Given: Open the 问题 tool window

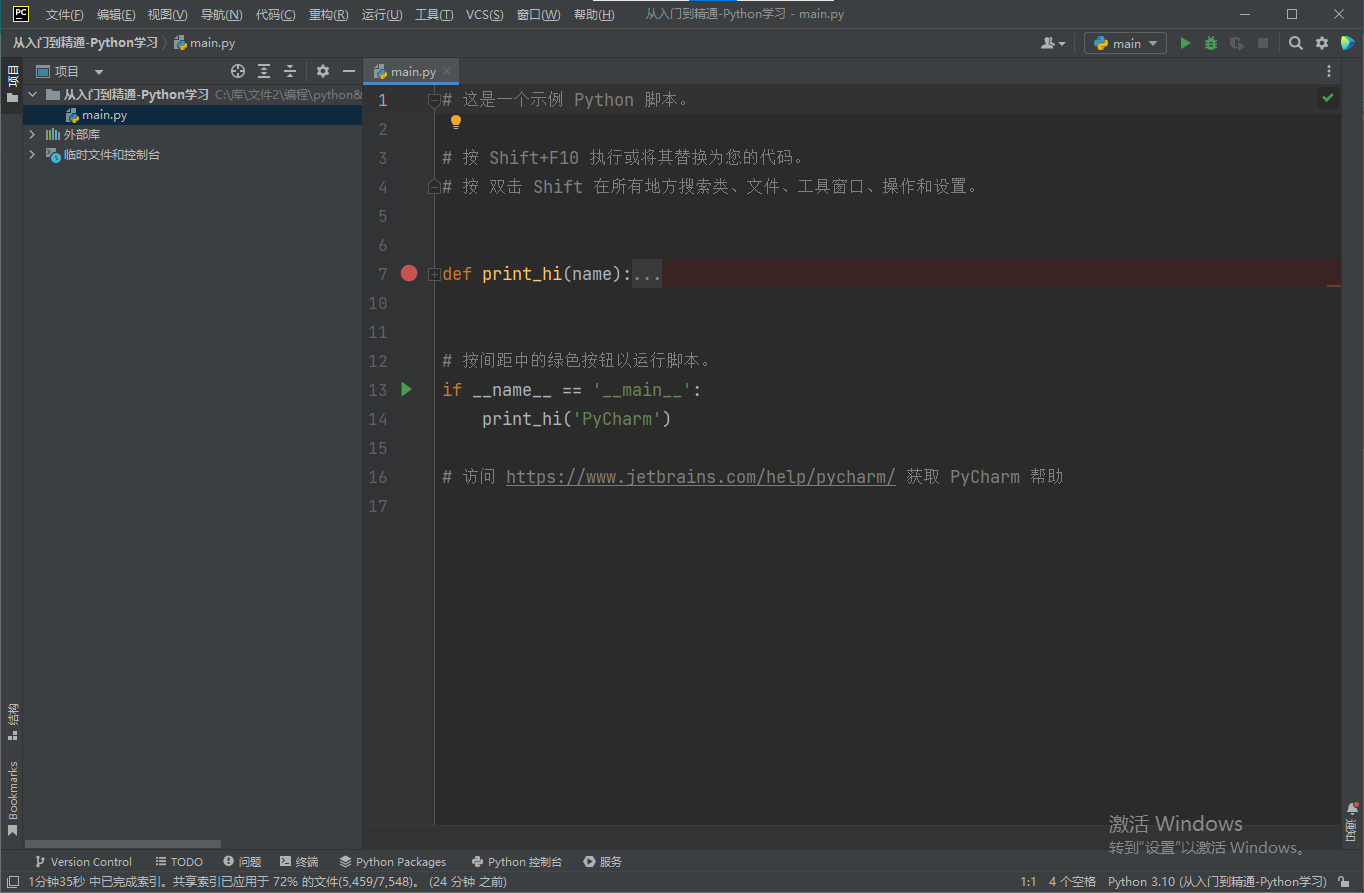Looking at the screenshot, I should click(x=242, y=861).
